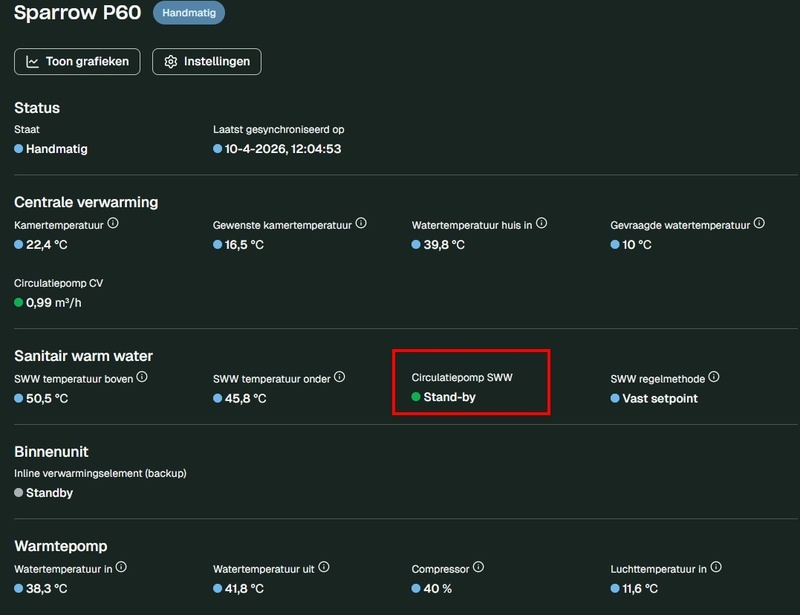This screenshot has width=800, height=615.
Task: Select the Inline verwarmingselement Standby status
Action: tap(49, 493)
